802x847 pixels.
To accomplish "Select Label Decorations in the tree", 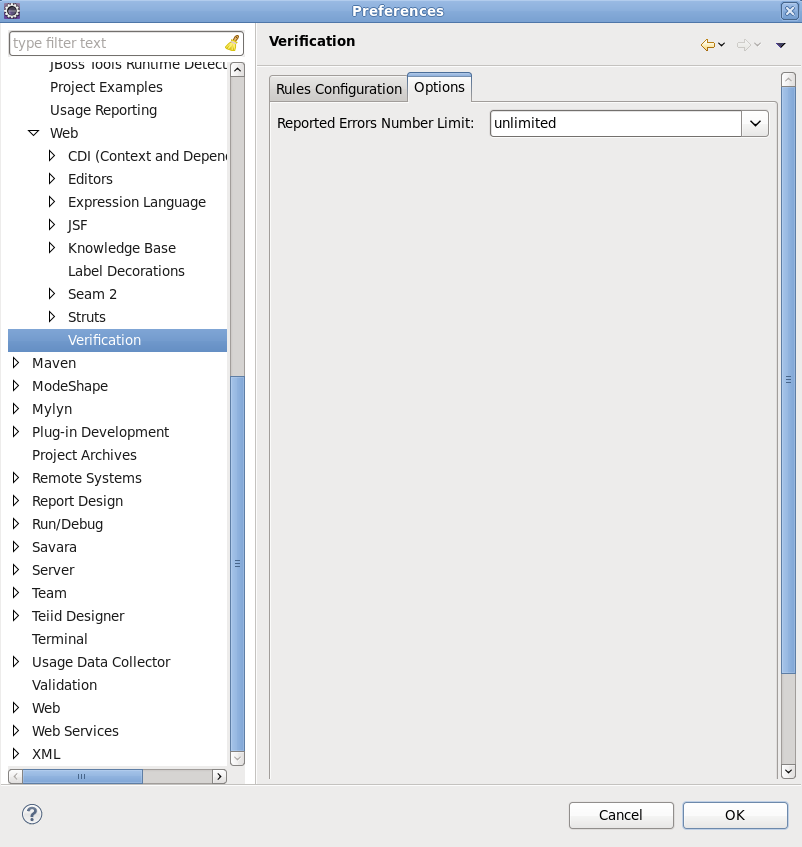I will click(x=126, y=271).
